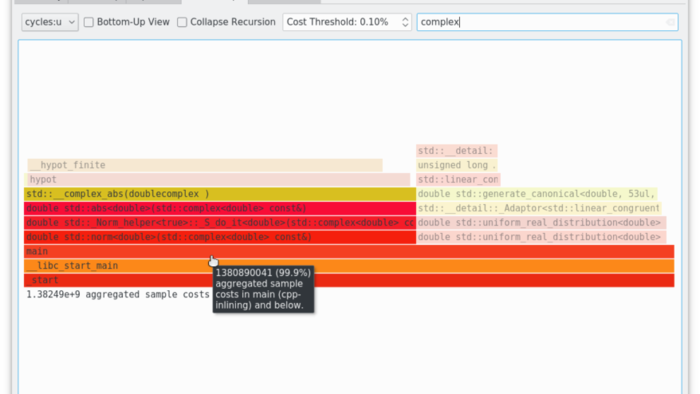Select the std::_Norm_helper<true> frame
Viewport: 700px width, 394px height.
pos(220,222)
